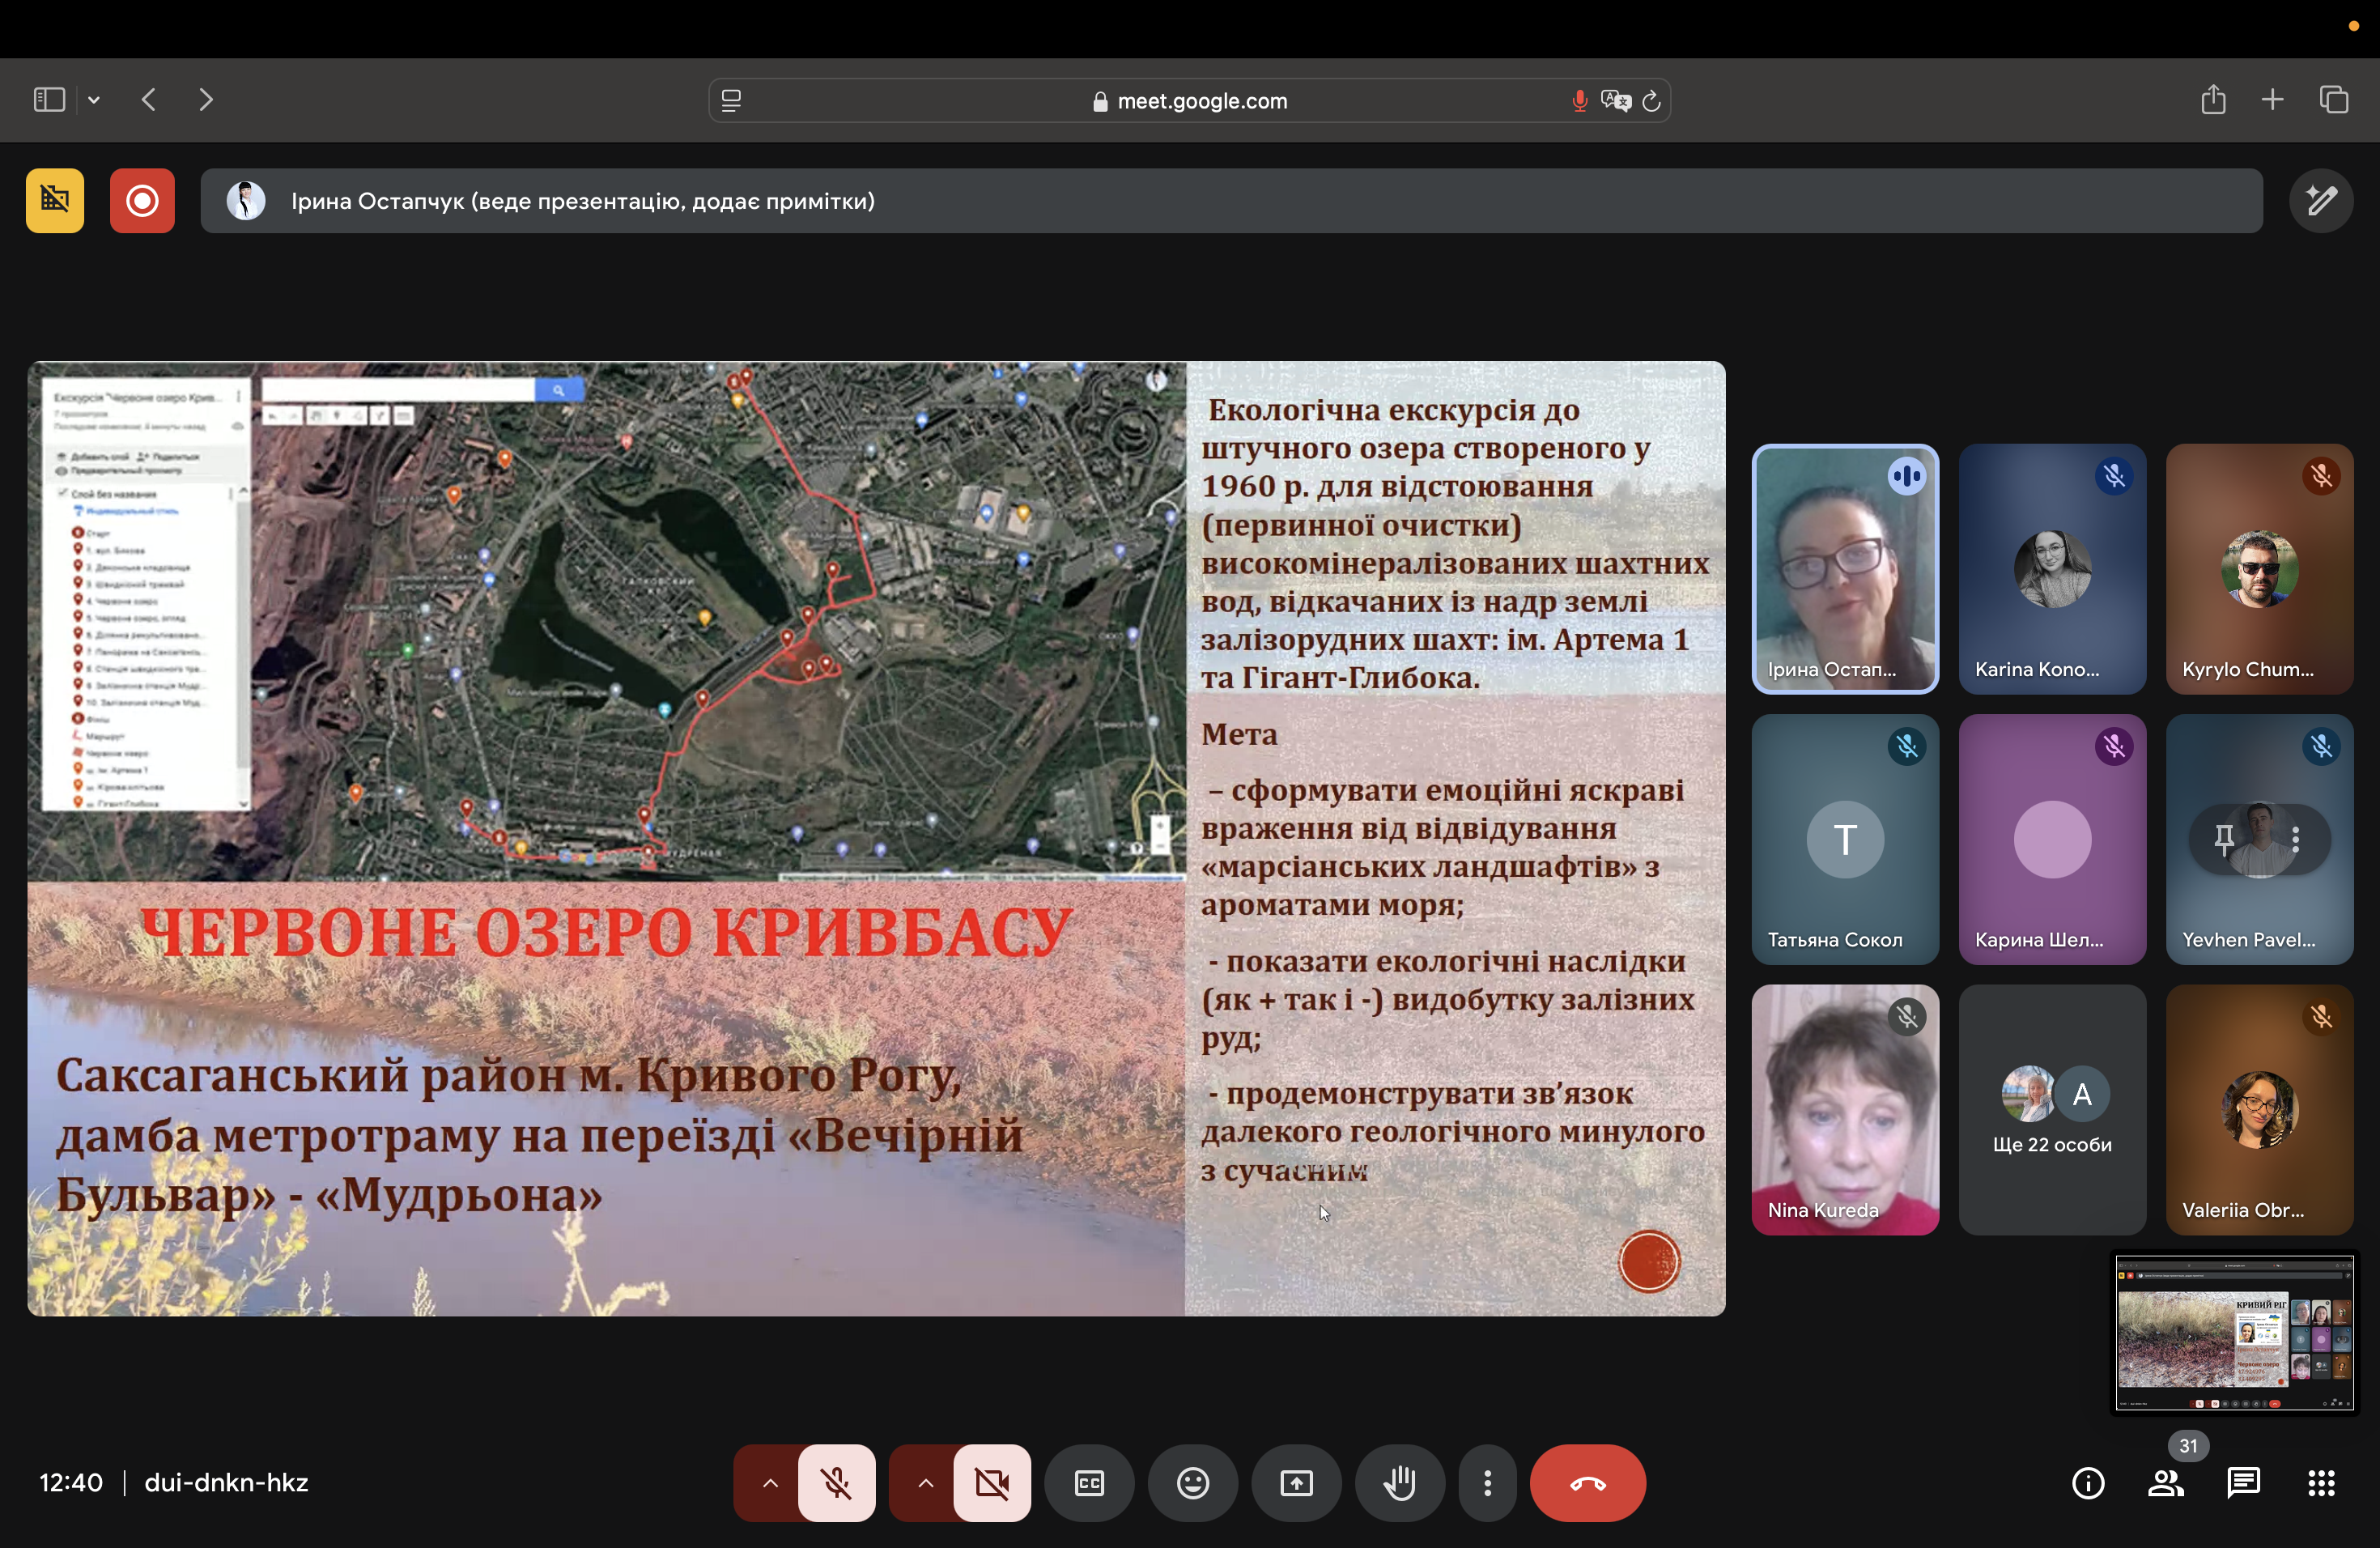Viewport: 2380px width, 1548px height.
Task: Open the Safari sidebar dropdown arrow
Action: (94, 100)
